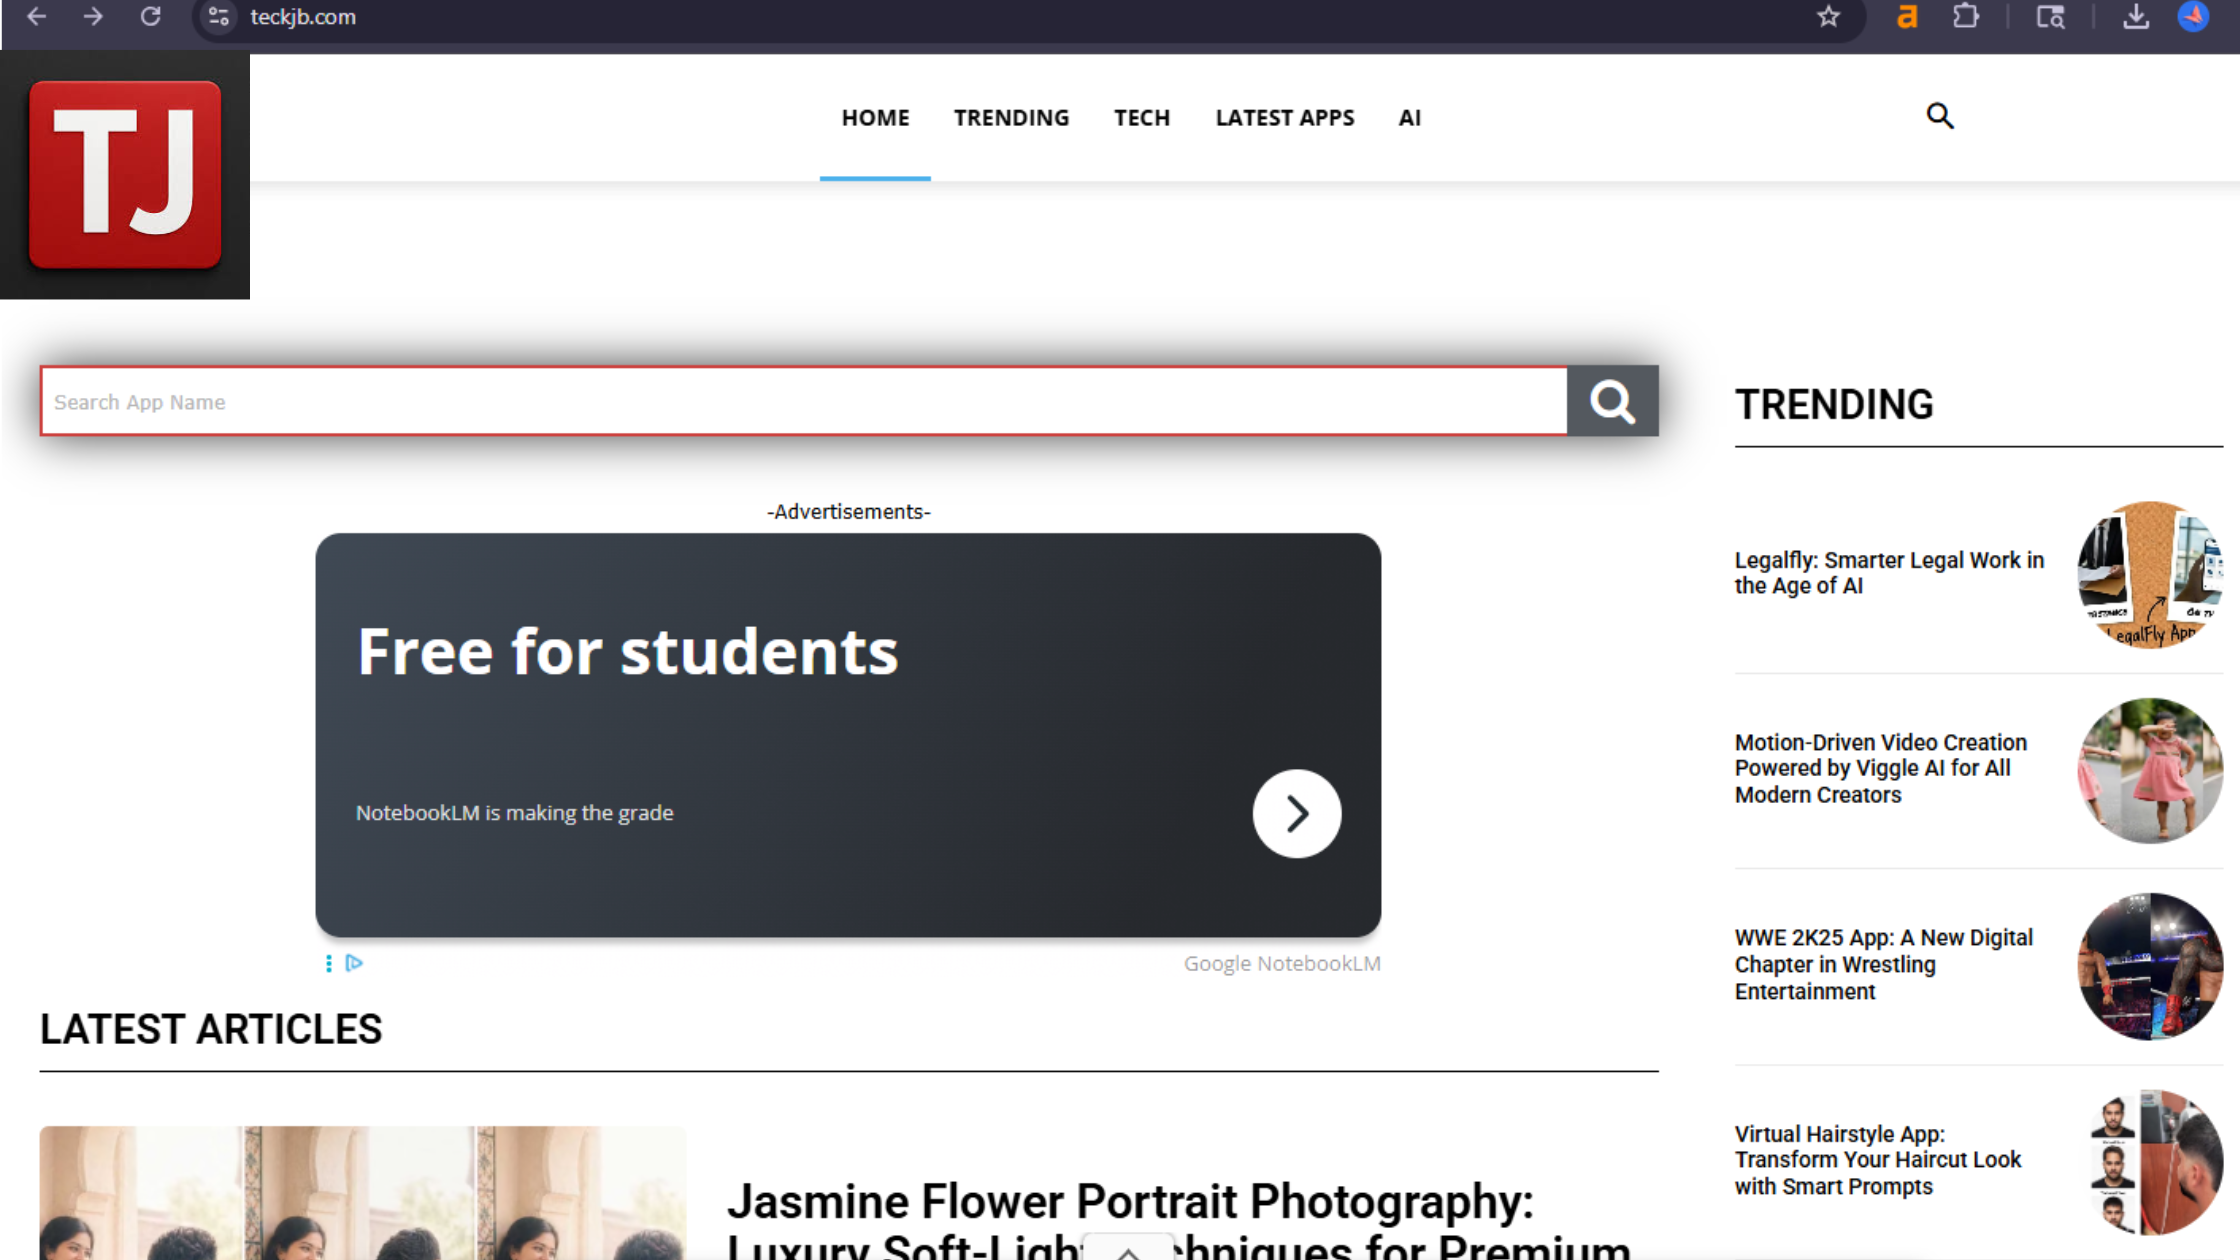Open the WWE 2K25 App article link
2240x1260 pixels.
1884,964
